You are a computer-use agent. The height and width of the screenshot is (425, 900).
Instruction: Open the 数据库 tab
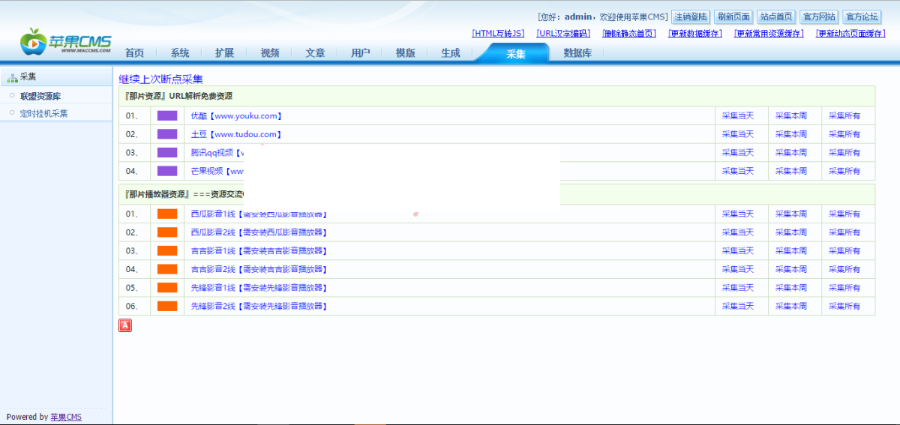[577, 53]
